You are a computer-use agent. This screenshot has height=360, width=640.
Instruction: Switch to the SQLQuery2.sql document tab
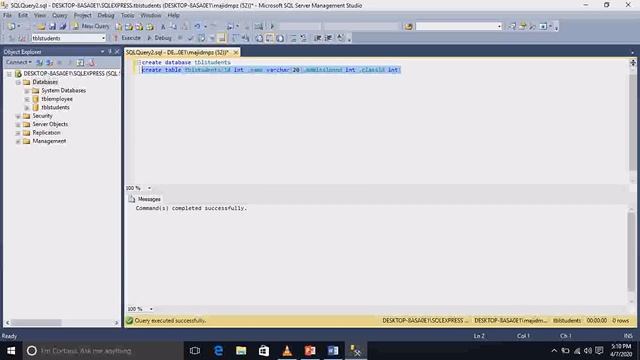click(x=177, y=53)
